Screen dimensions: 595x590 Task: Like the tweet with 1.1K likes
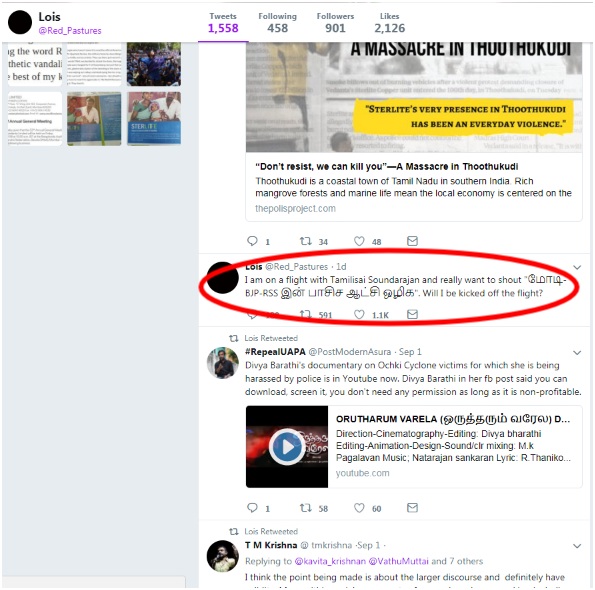pyautogui.click(x=359, y=314)
